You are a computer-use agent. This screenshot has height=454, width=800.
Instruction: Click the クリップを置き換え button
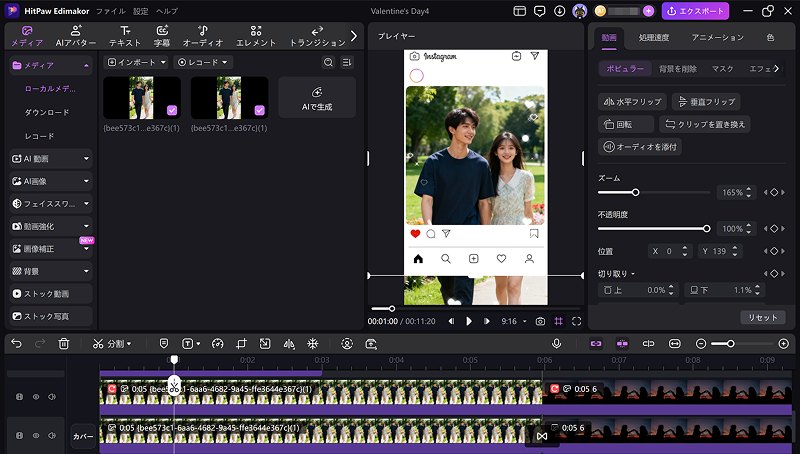(705, 124)
